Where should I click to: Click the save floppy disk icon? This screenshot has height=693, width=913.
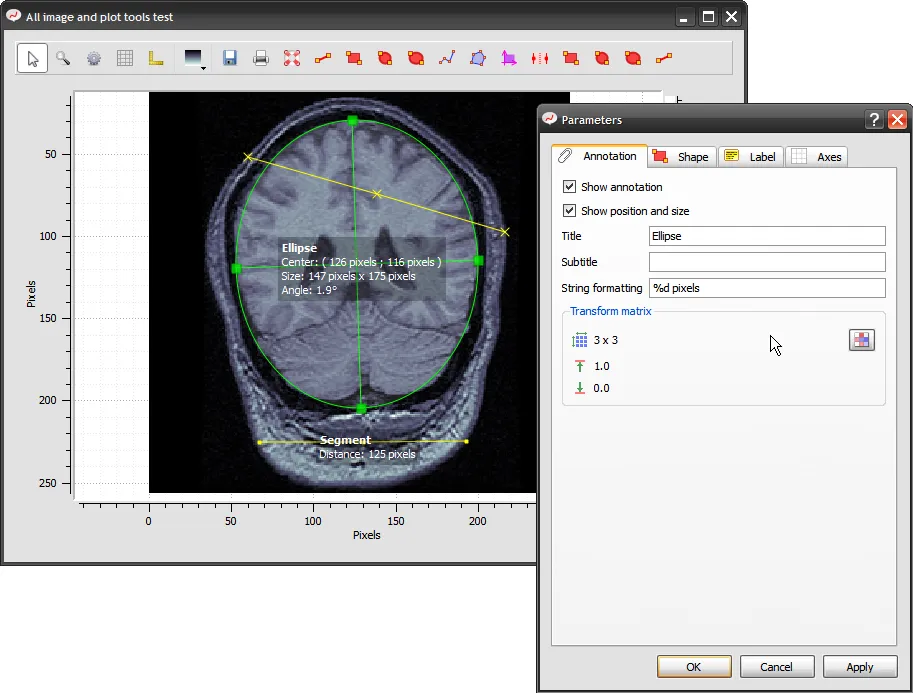pos(230,59)
